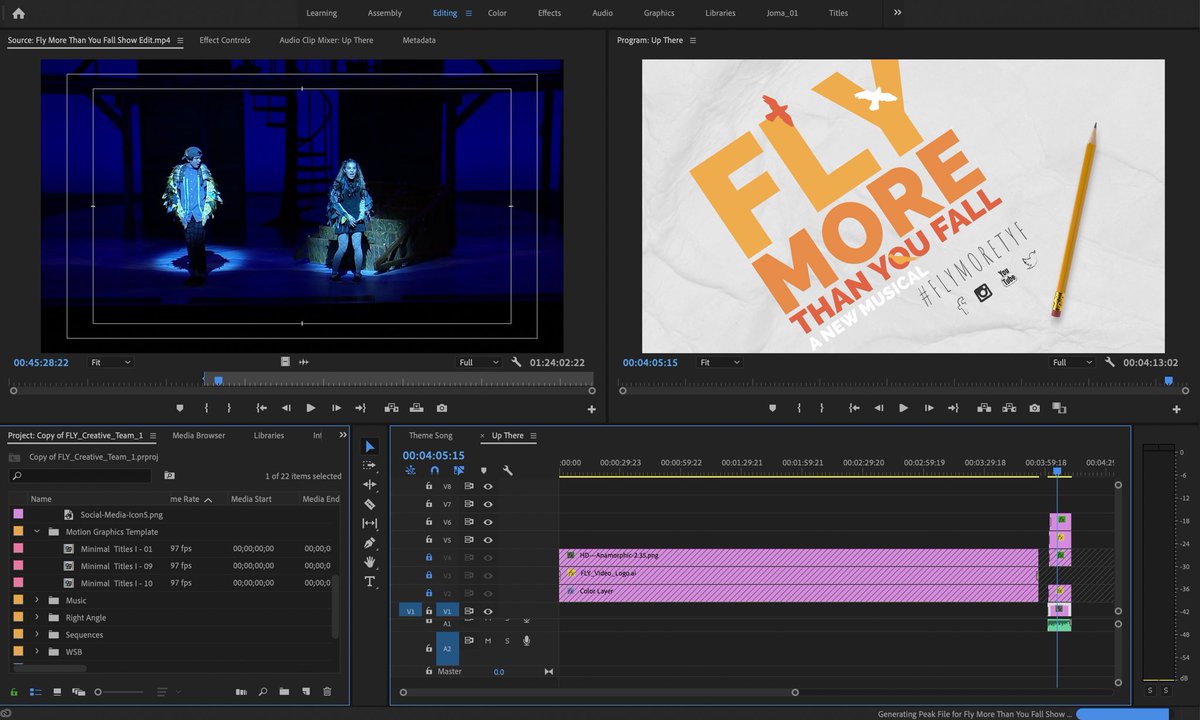
Task: Expand the Right Angle bin
Action: 37,617
